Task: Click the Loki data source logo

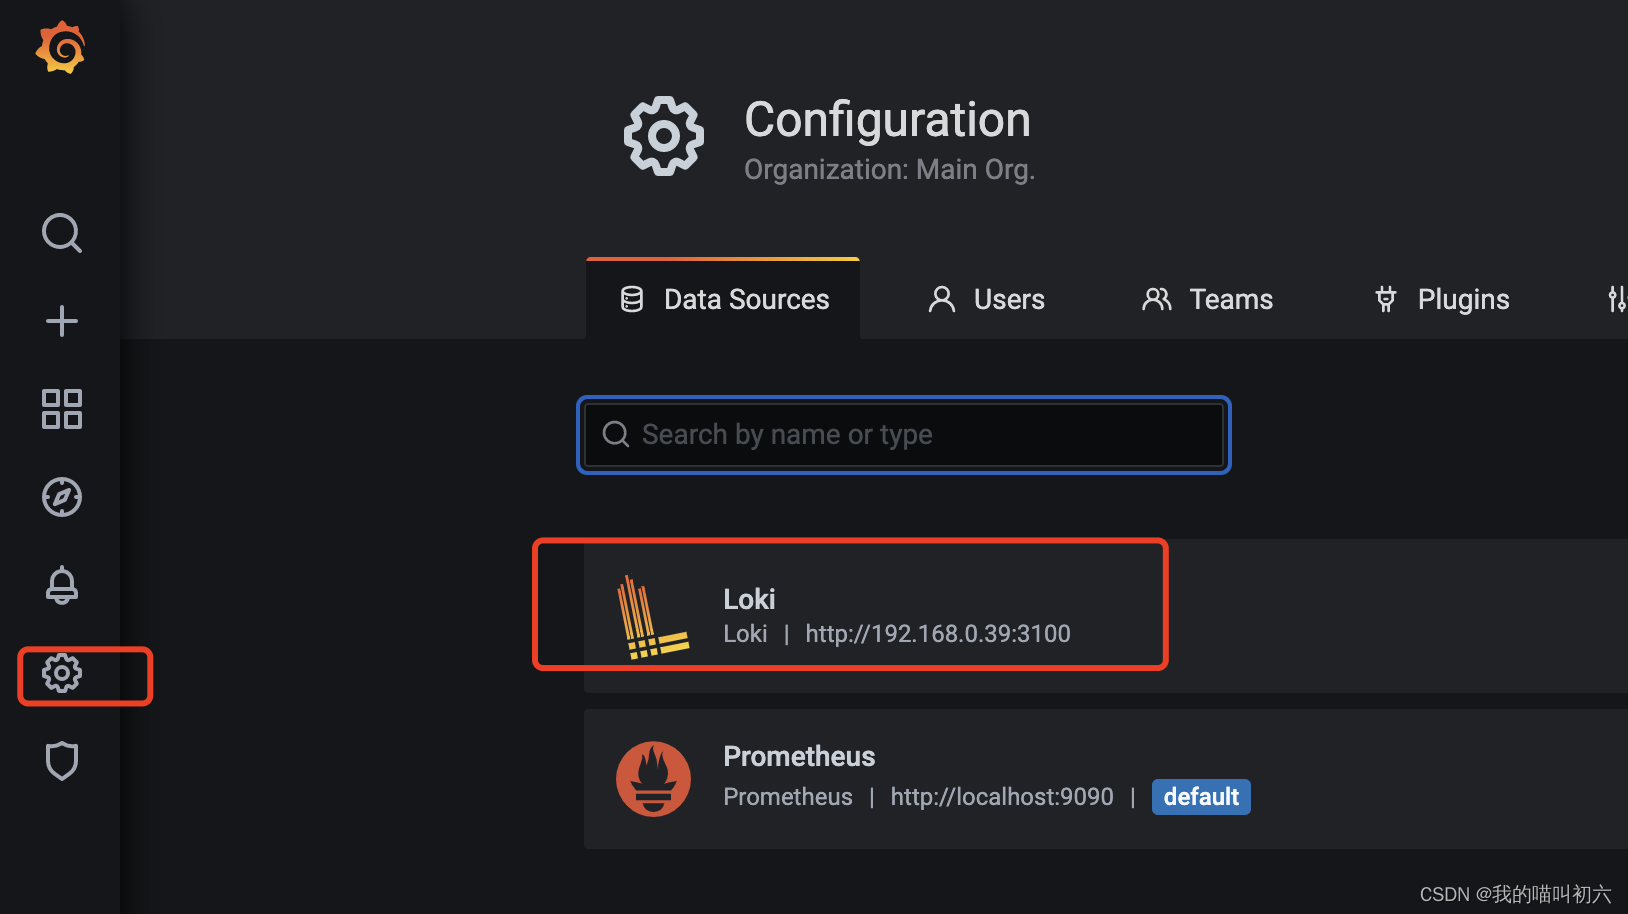Action: coord(652,617)
